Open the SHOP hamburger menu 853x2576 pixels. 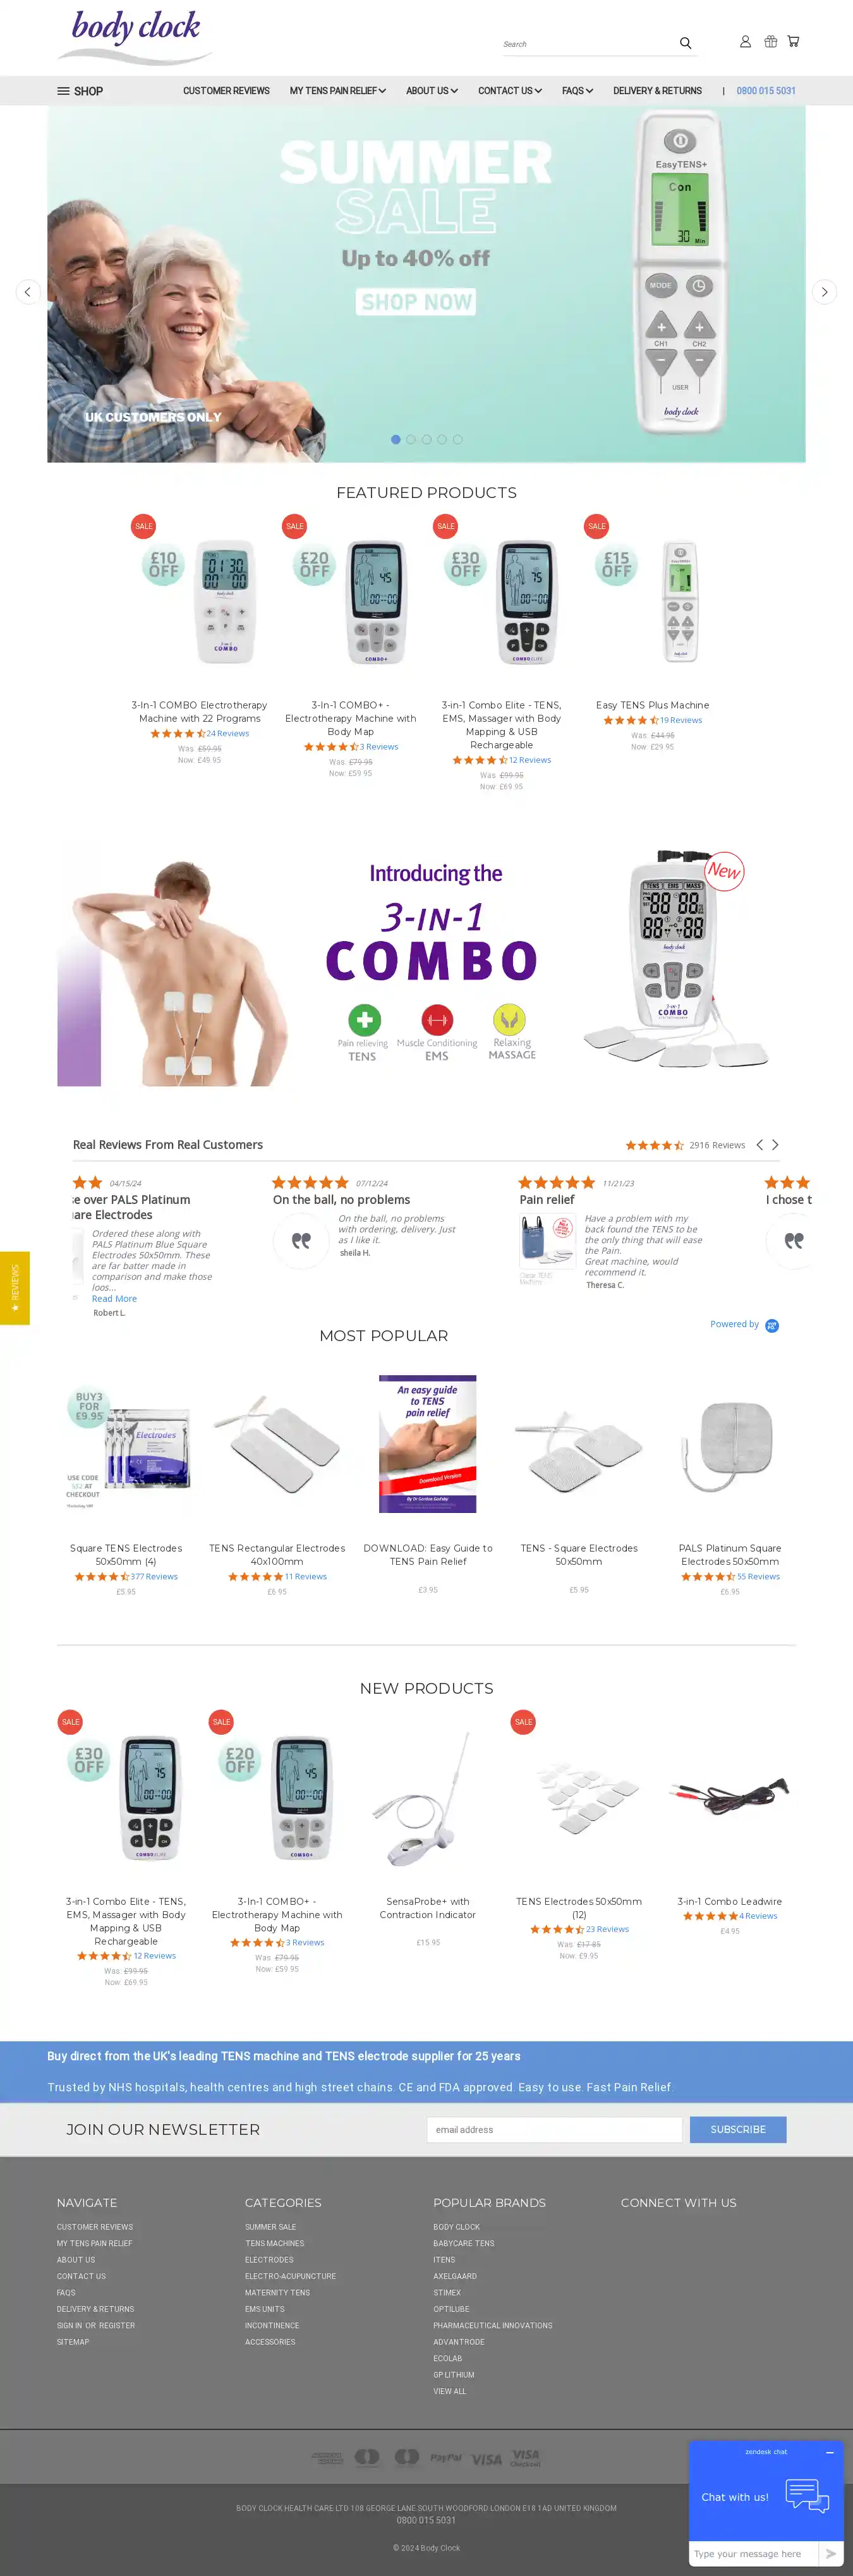(80, 91)
